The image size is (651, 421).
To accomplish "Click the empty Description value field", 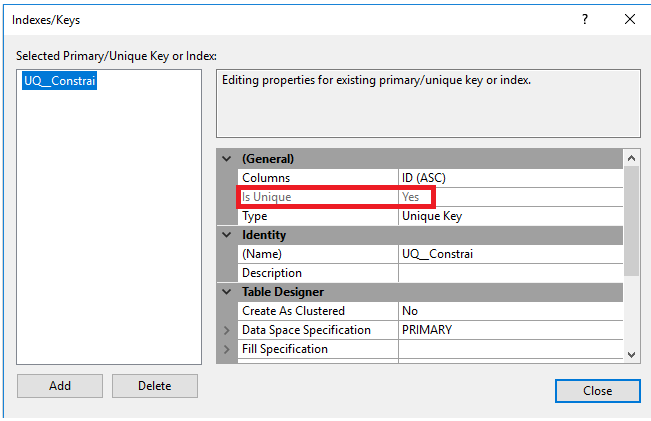I will coord(508,273).
